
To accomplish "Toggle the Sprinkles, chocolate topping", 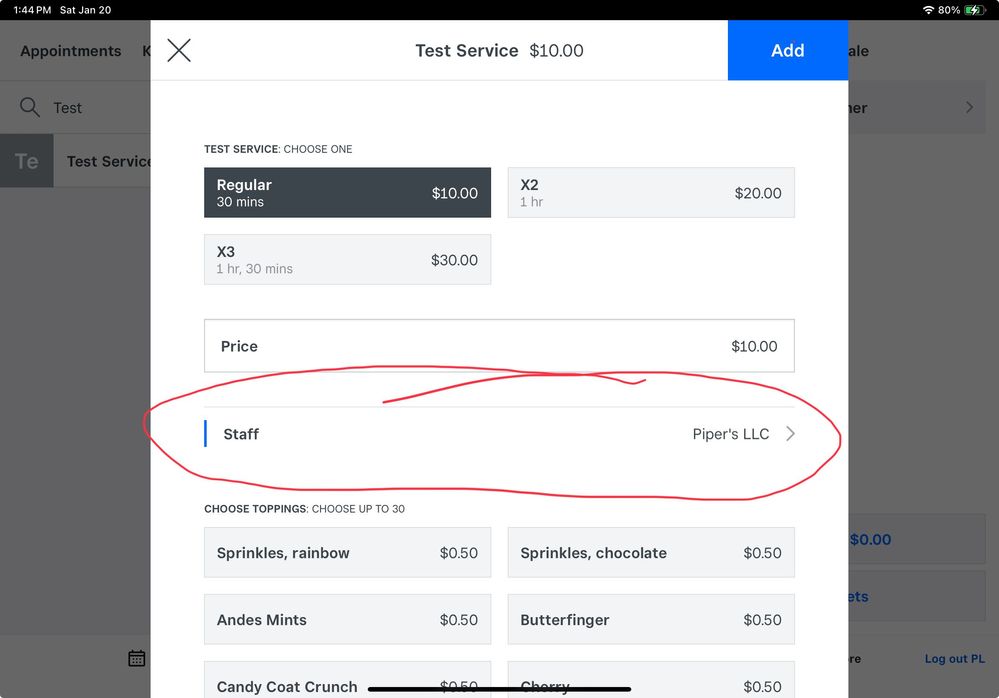I will point(650,553).
